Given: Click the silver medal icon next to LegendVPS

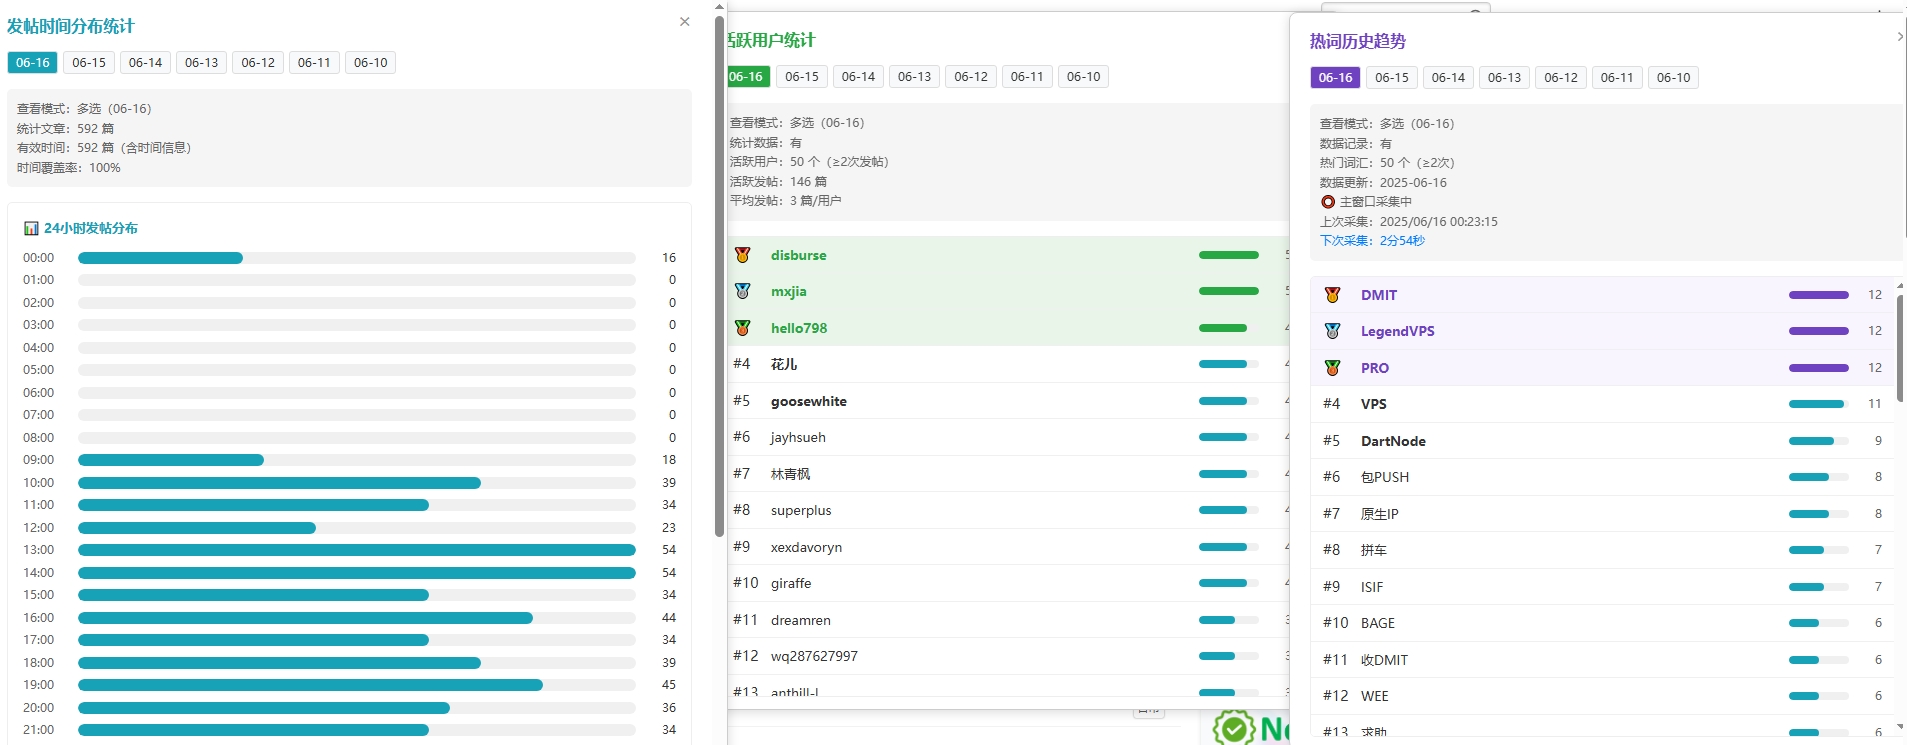Looking at the screenshot, I should [1332, 331].
